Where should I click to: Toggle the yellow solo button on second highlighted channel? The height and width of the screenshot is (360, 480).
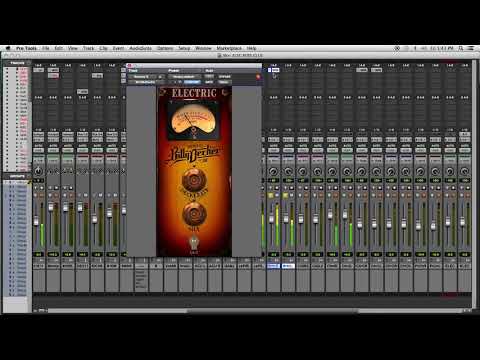[285, 195]
